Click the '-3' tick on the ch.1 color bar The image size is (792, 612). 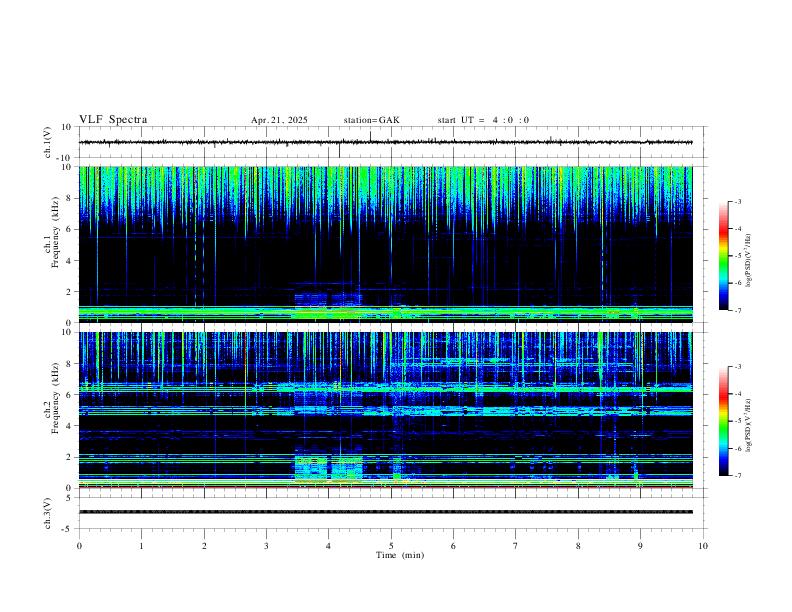(737, 201)
